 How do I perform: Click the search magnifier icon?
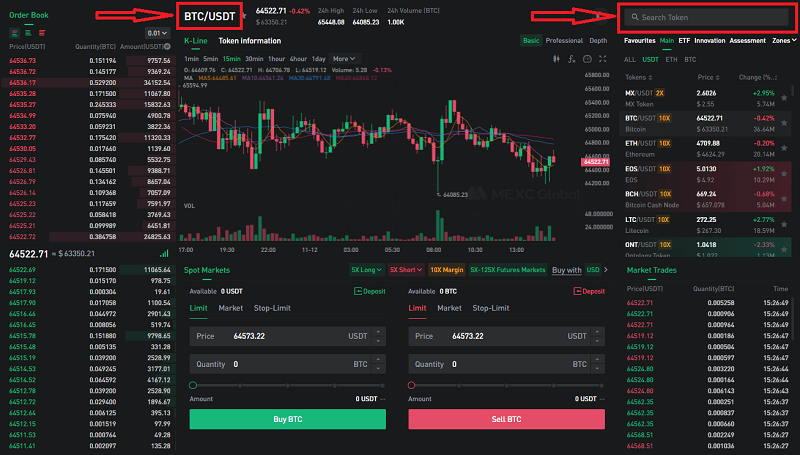[635, 17]
